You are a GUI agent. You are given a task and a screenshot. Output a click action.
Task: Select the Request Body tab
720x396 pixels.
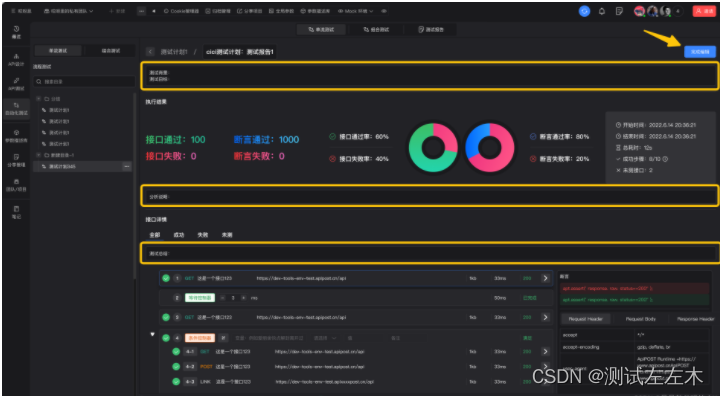pyautogui.click(x=641, y=319)
